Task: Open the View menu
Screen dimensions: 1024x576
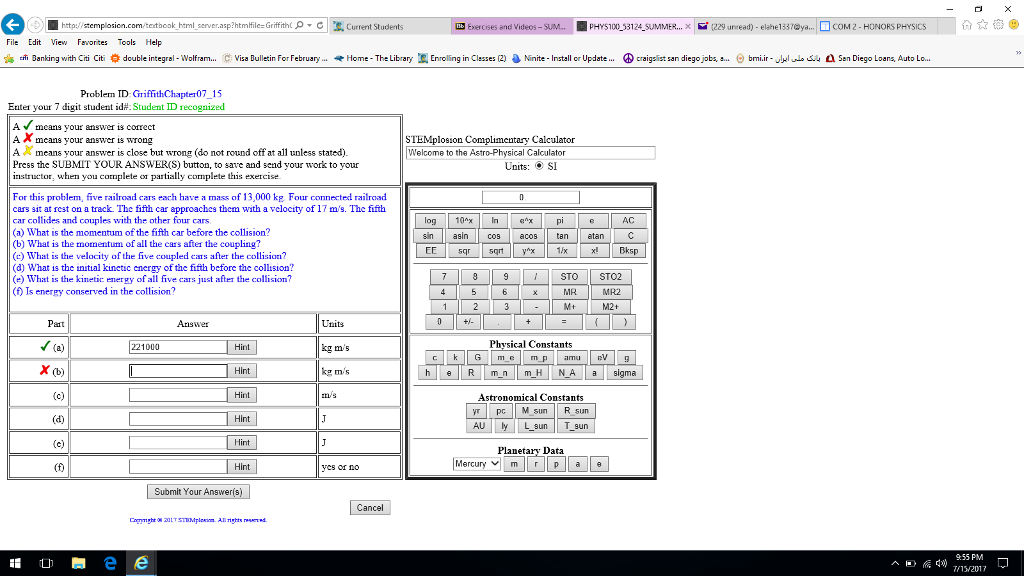Action: [x=59, y=42]
